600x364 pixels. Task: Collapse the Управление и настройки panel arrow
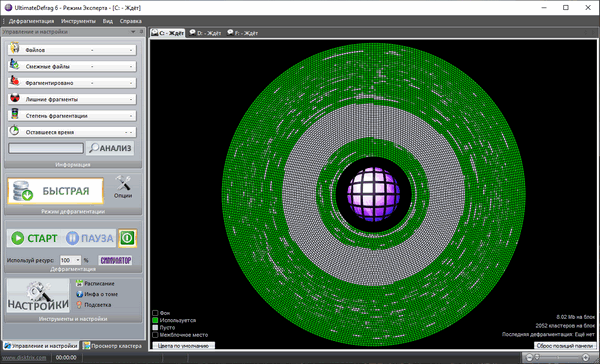click(133, 32)
